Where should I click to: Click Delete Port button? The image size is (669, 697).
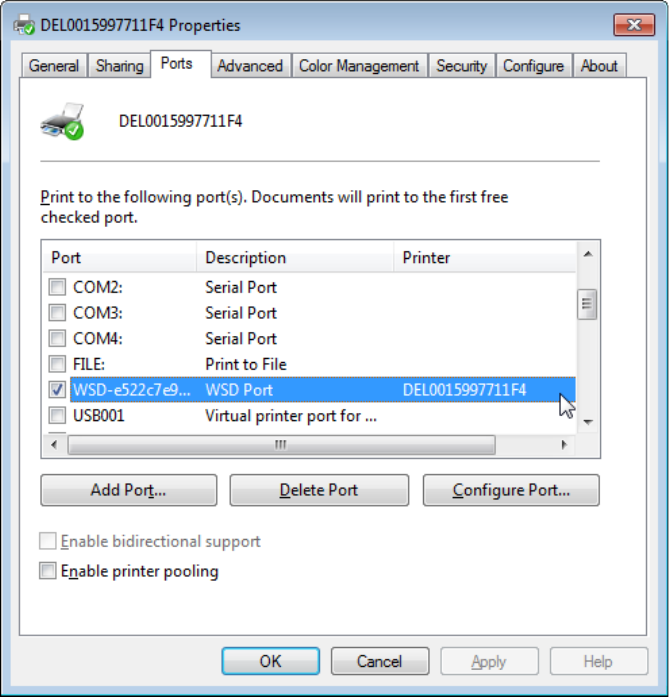319,490
